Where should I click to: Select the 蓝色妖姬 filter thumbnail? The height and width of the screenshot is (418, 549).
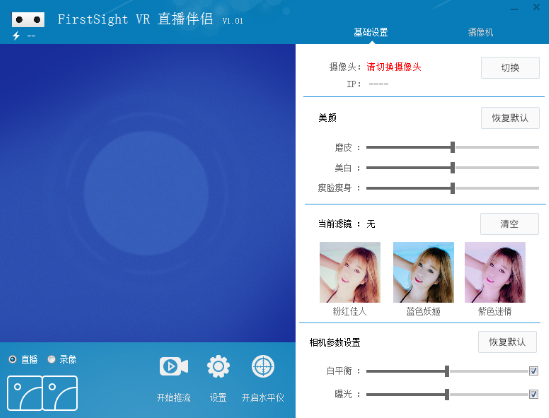tap(423, 272)
